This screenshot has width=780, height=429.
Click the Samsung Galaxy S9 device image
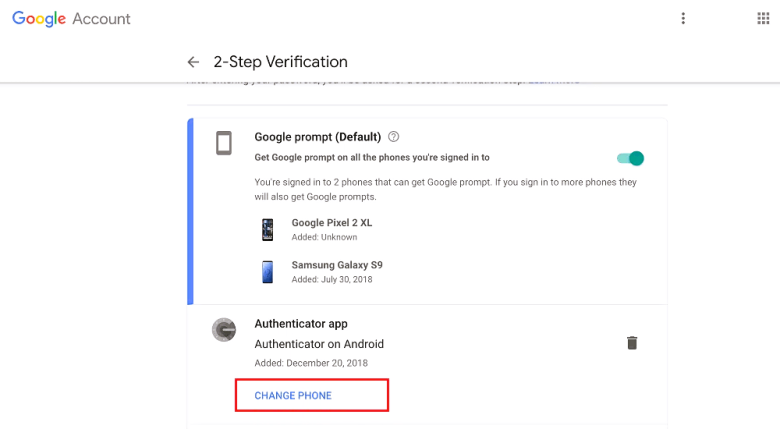[x=267, y=272]
